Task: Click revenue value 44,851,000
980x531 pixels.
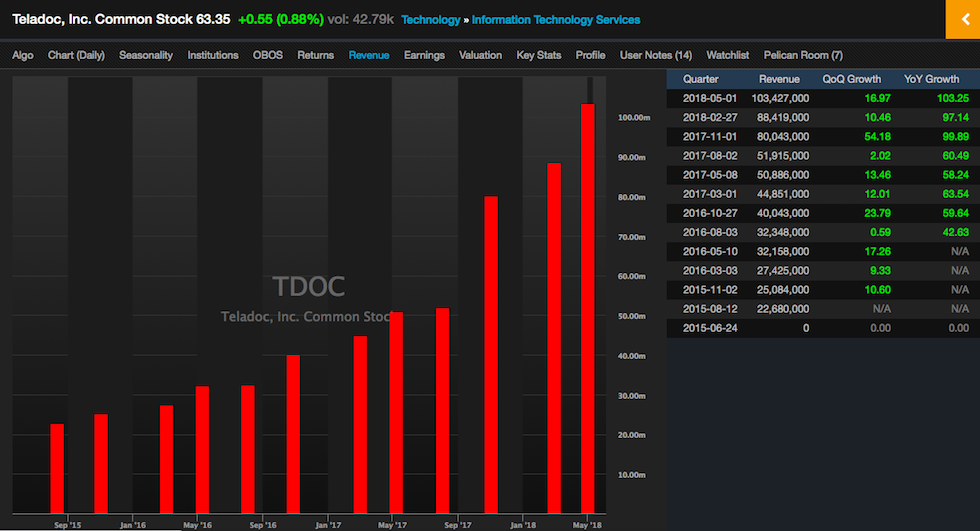Action: 782,194
